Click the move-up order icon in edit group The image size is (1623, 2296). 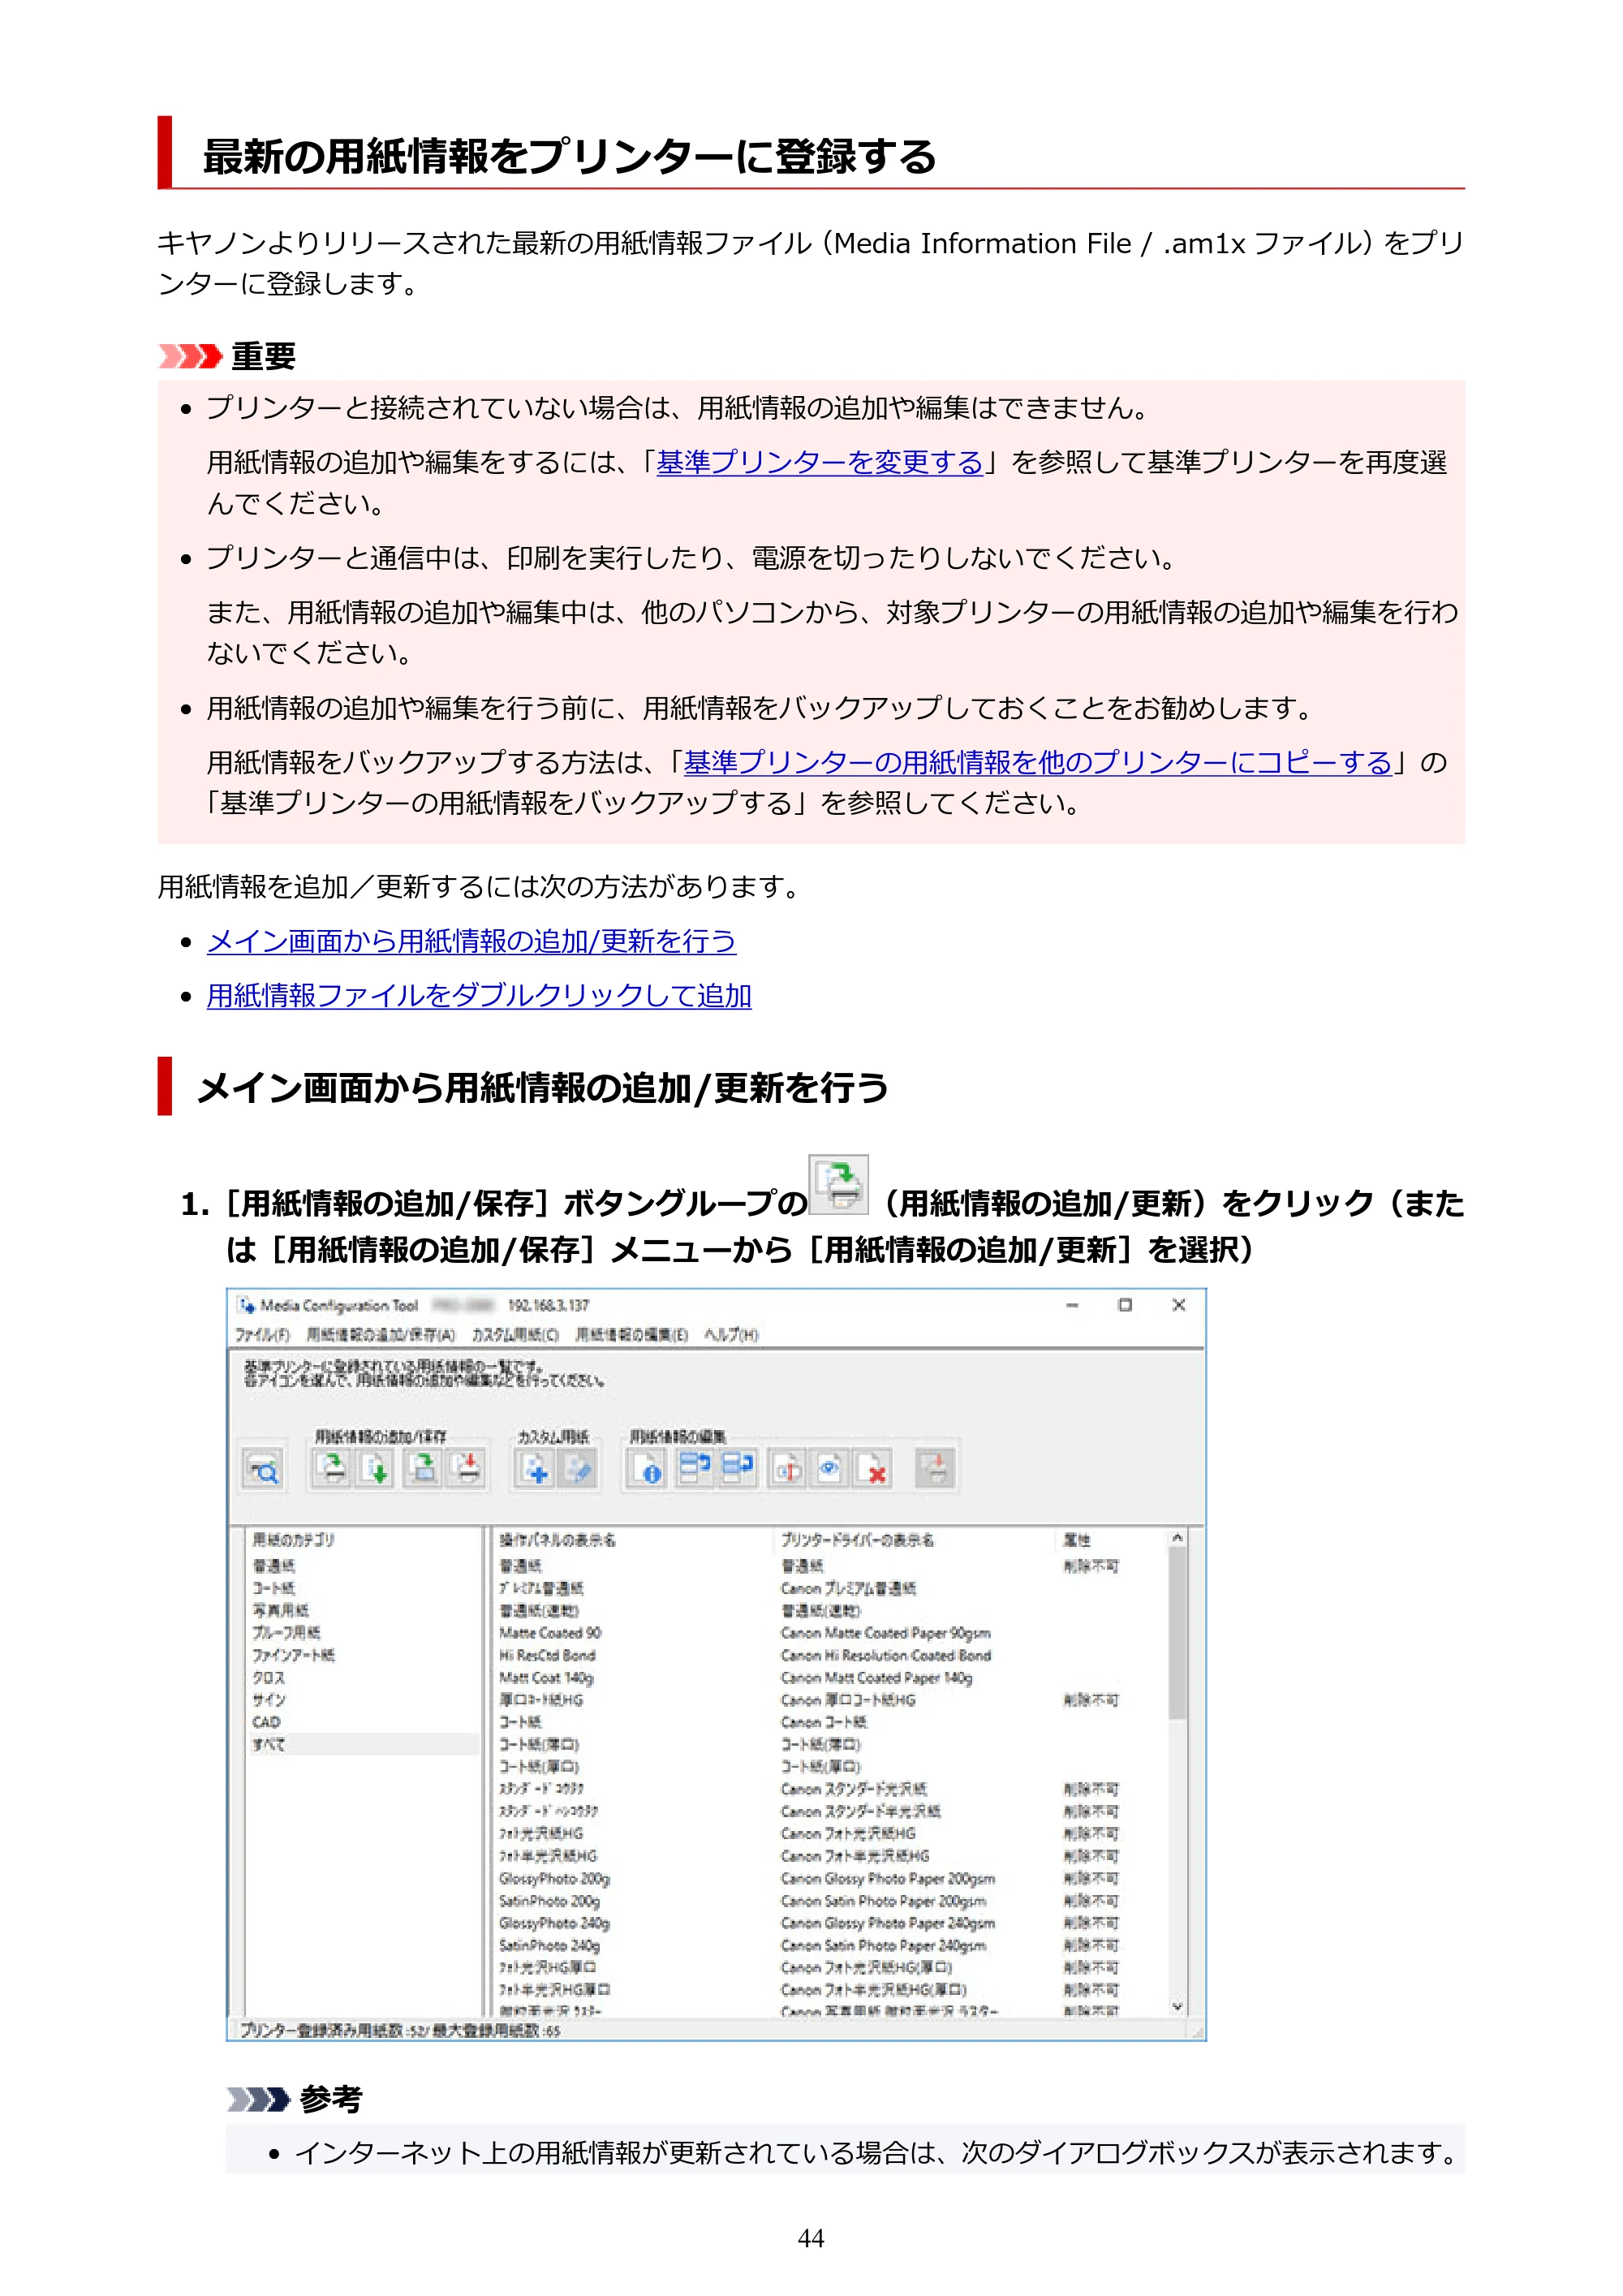694,1469
